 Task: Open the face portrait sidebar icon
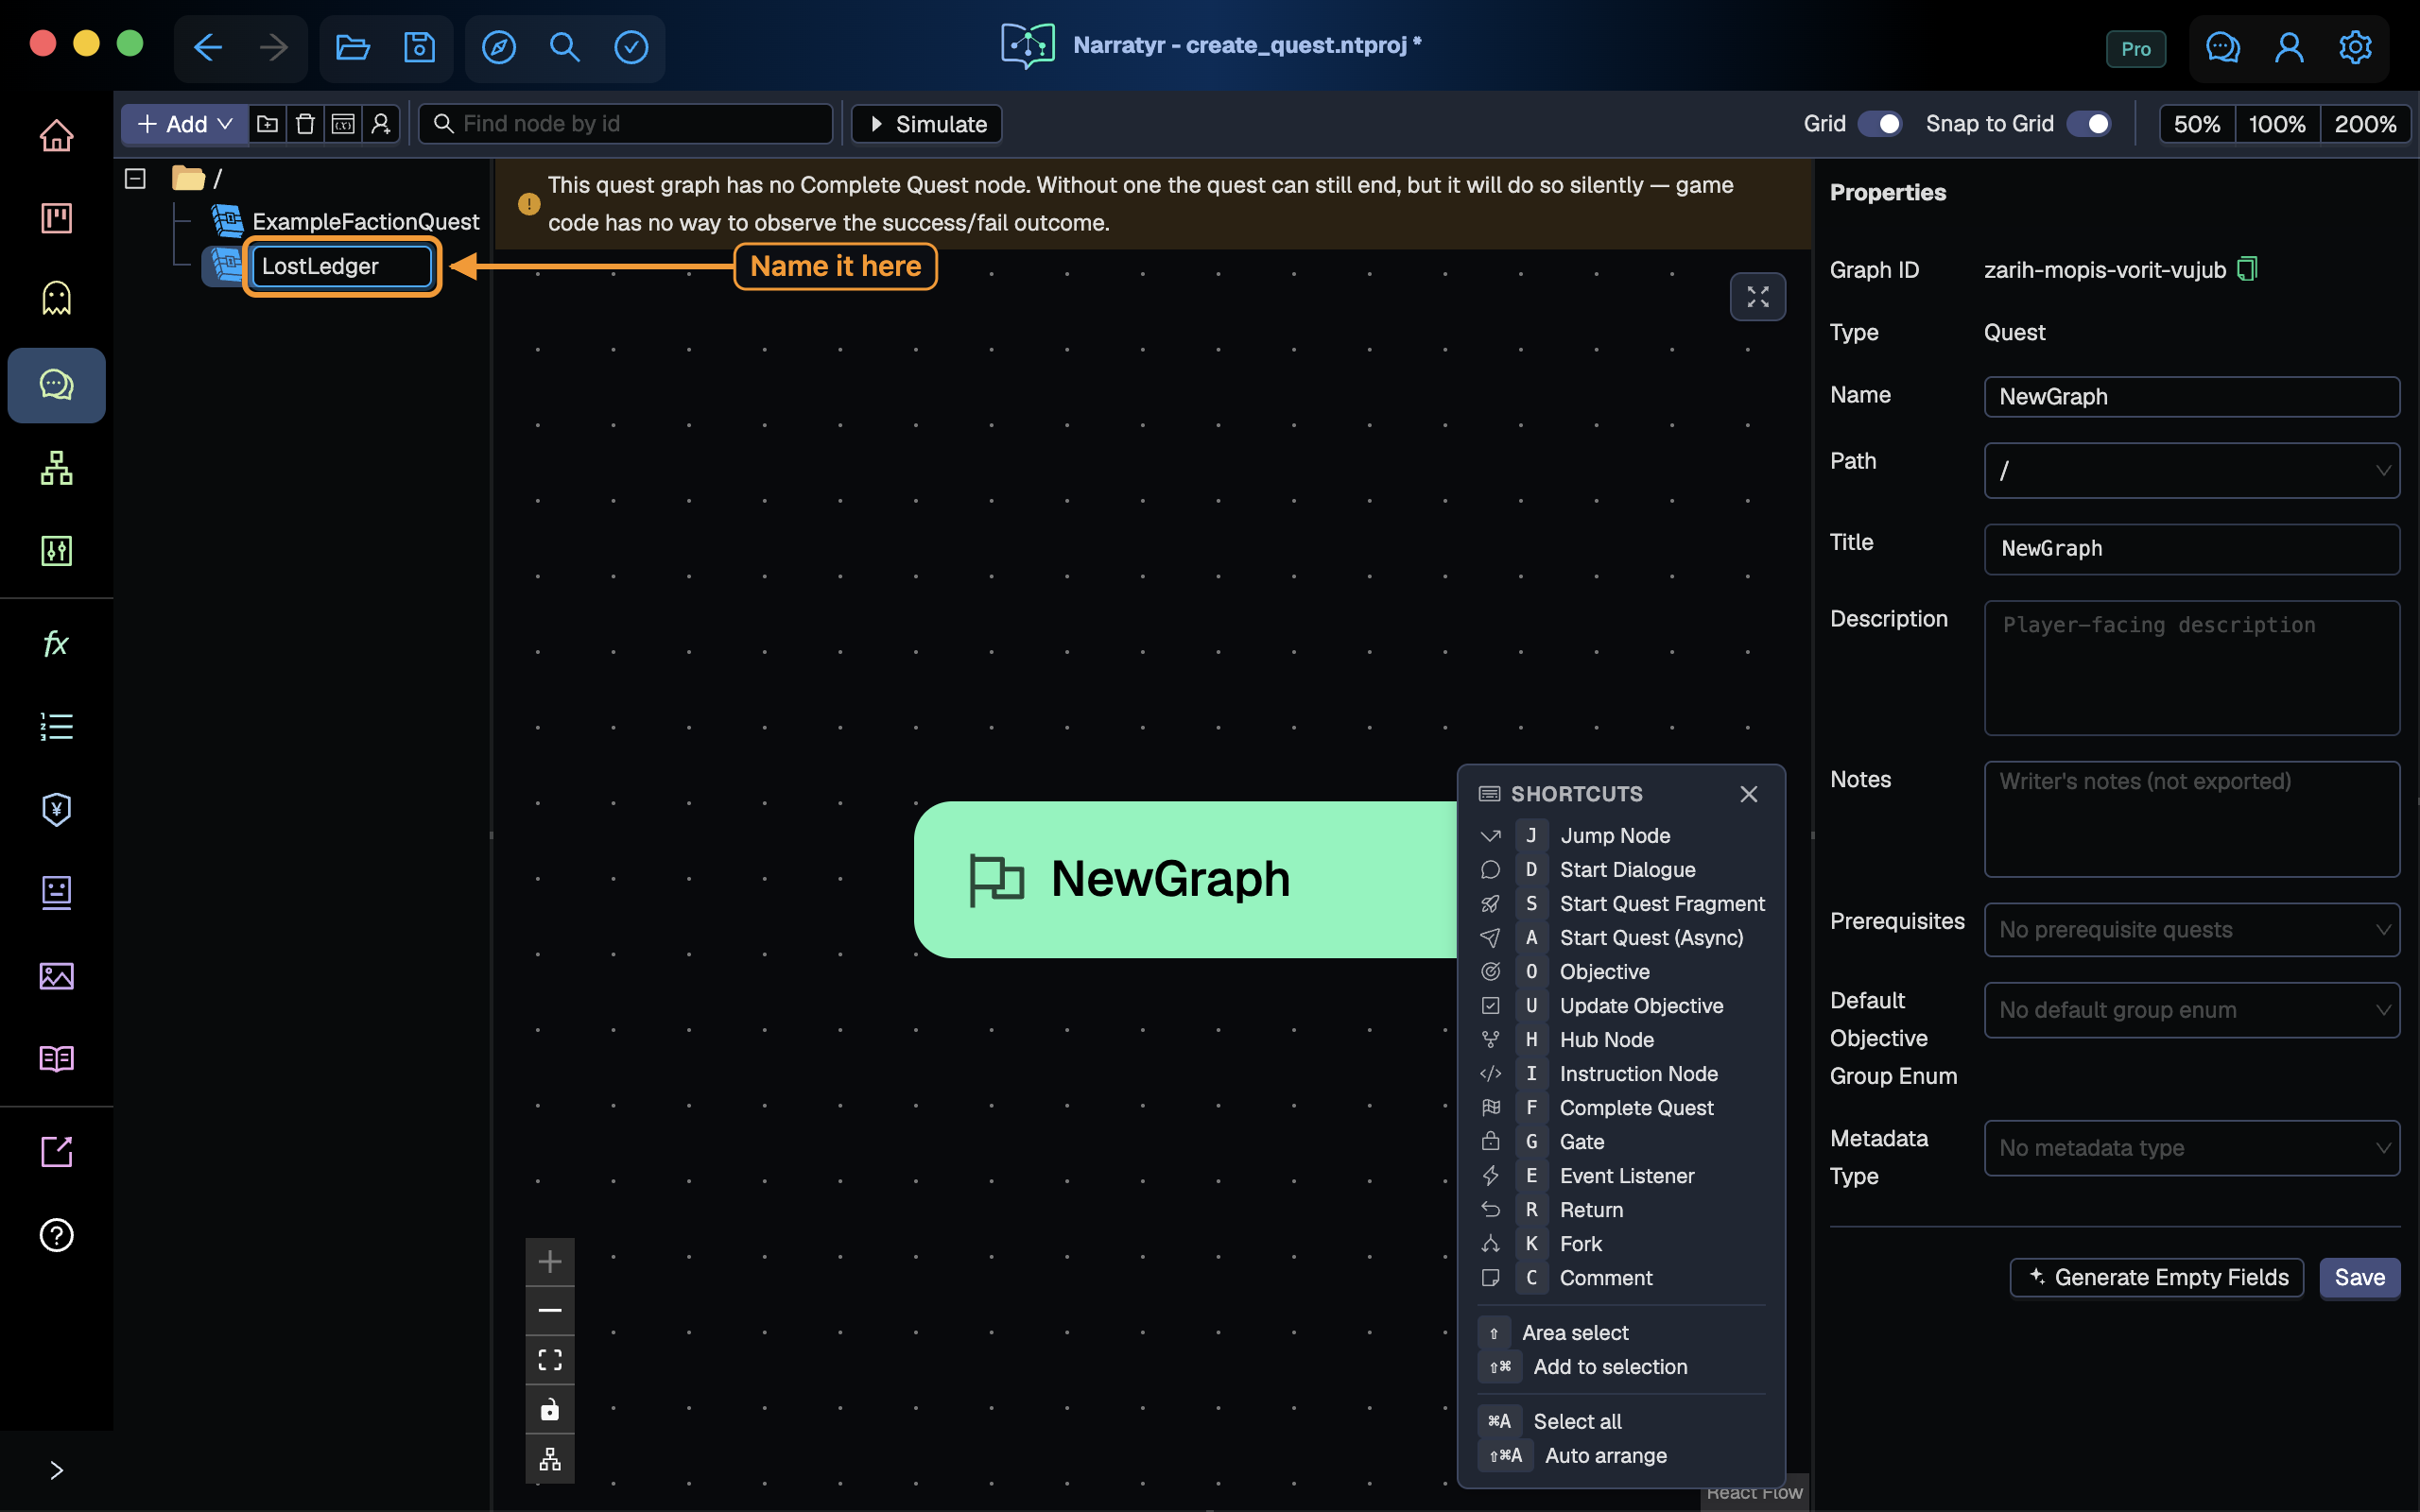tap(56, 892)
